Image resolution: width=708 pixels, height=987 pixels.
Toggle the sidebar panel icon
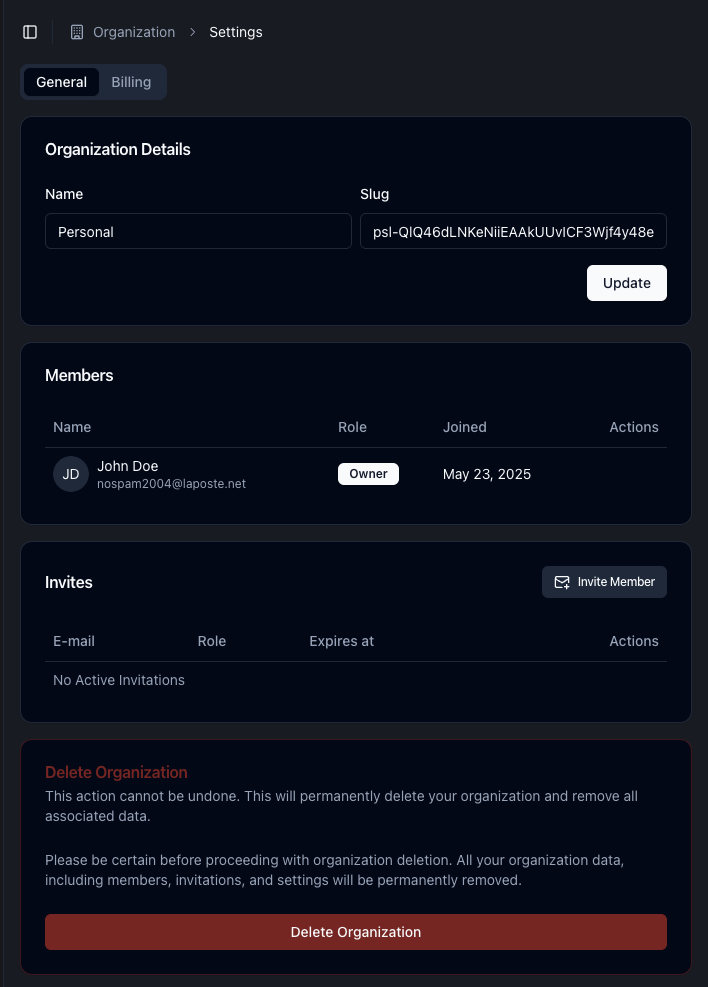point(30,32)
